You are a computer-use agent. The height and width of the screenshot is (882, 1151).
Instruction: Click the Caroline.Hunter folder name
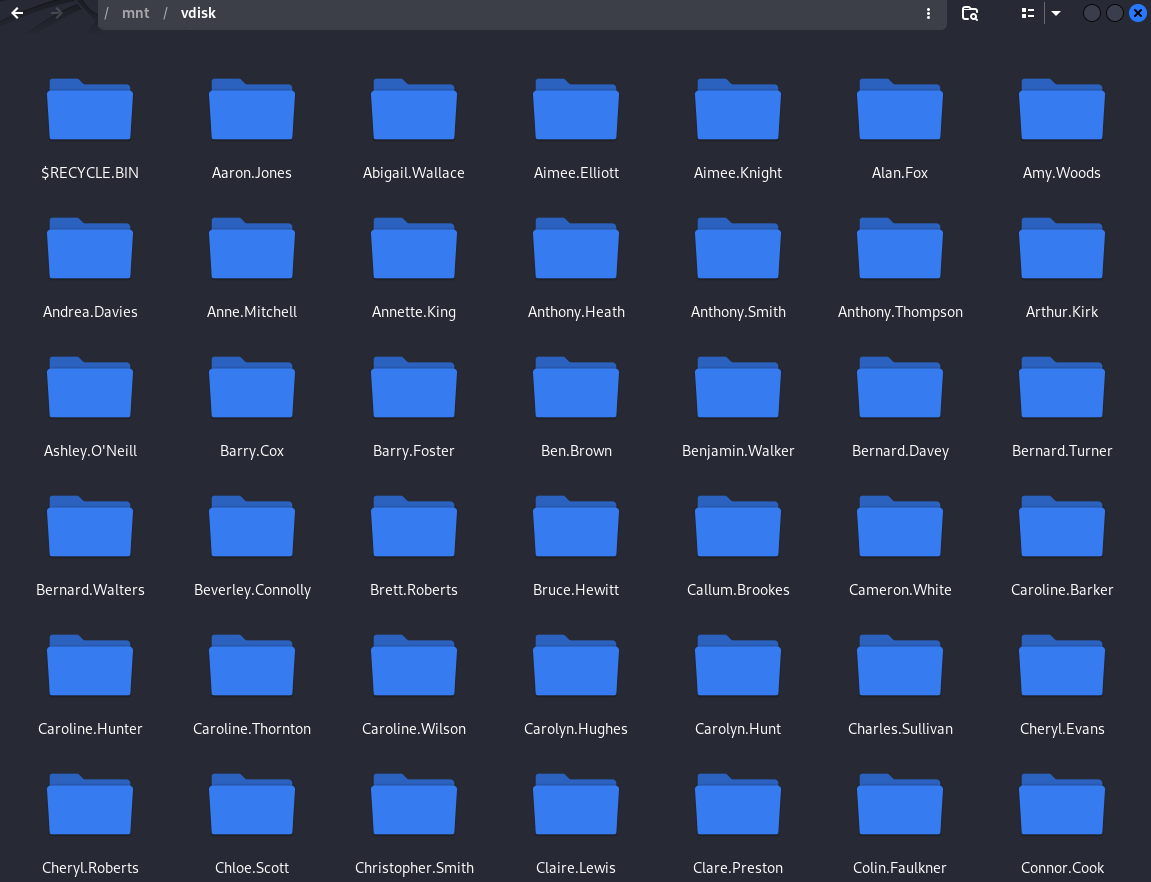90,729
